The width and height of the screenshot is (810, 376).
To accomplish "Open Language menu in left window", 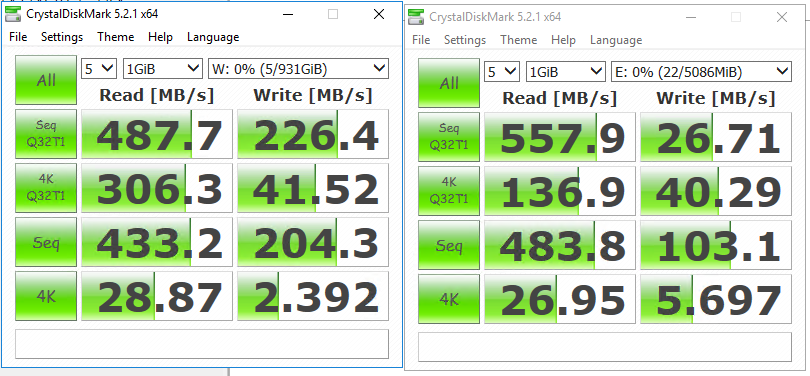I will 213,37.
